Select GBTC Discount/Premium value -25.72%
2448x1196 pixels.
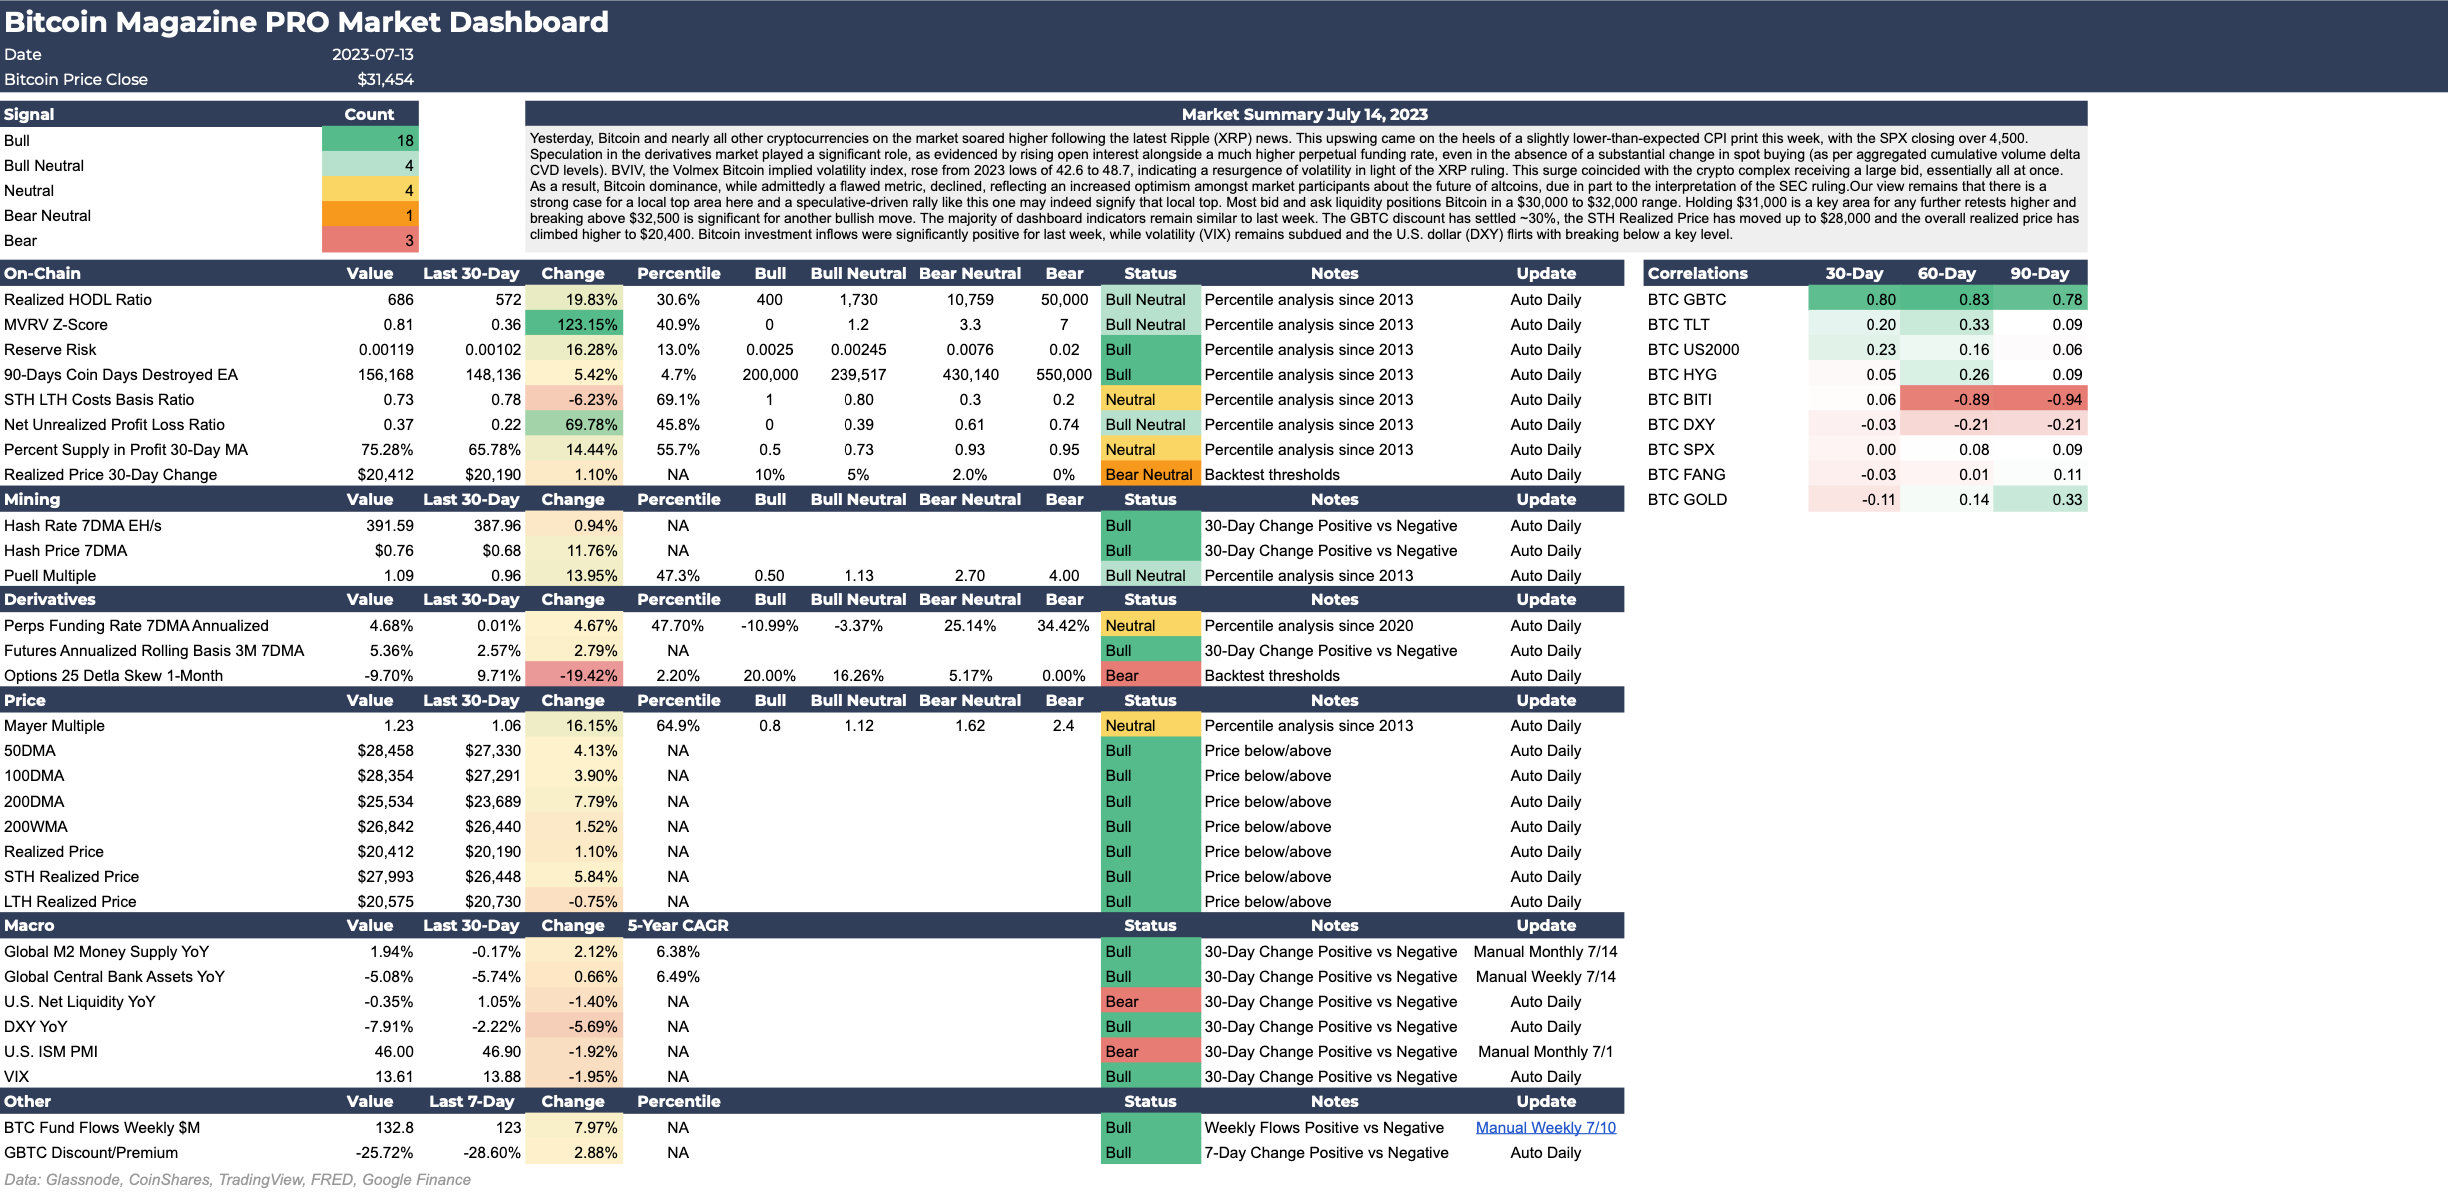pos(384,1152)
